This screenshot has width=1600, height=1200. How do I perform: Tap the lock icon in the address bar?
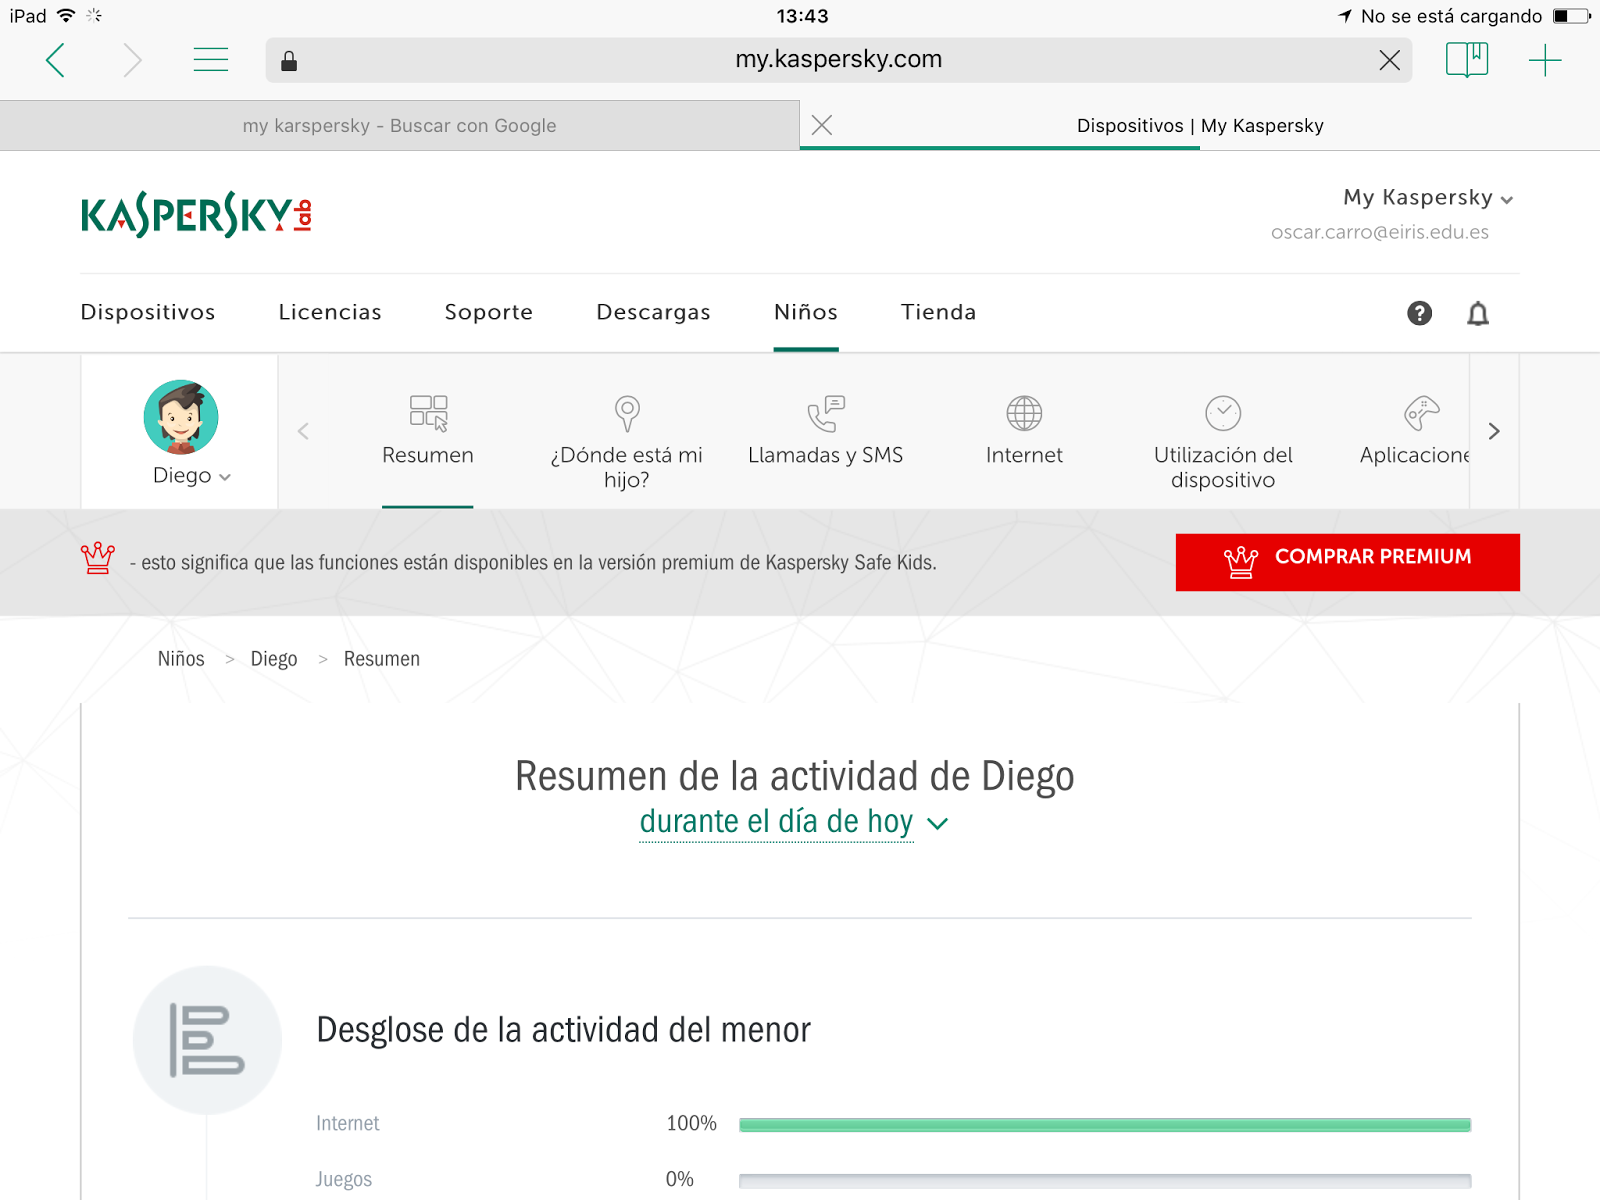pos(289,61)
